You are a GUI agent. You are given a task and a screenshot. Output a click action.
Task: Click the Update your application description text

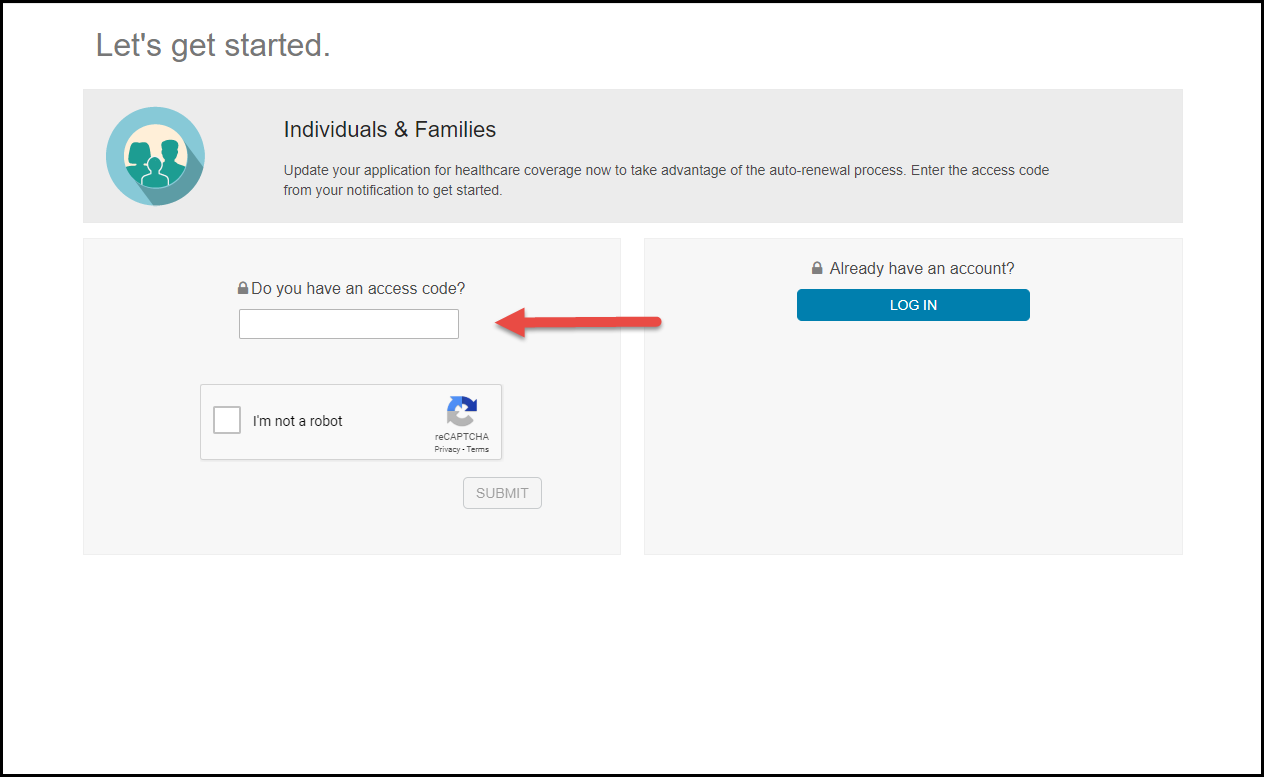pyautogui.click(x=667, y=180)
